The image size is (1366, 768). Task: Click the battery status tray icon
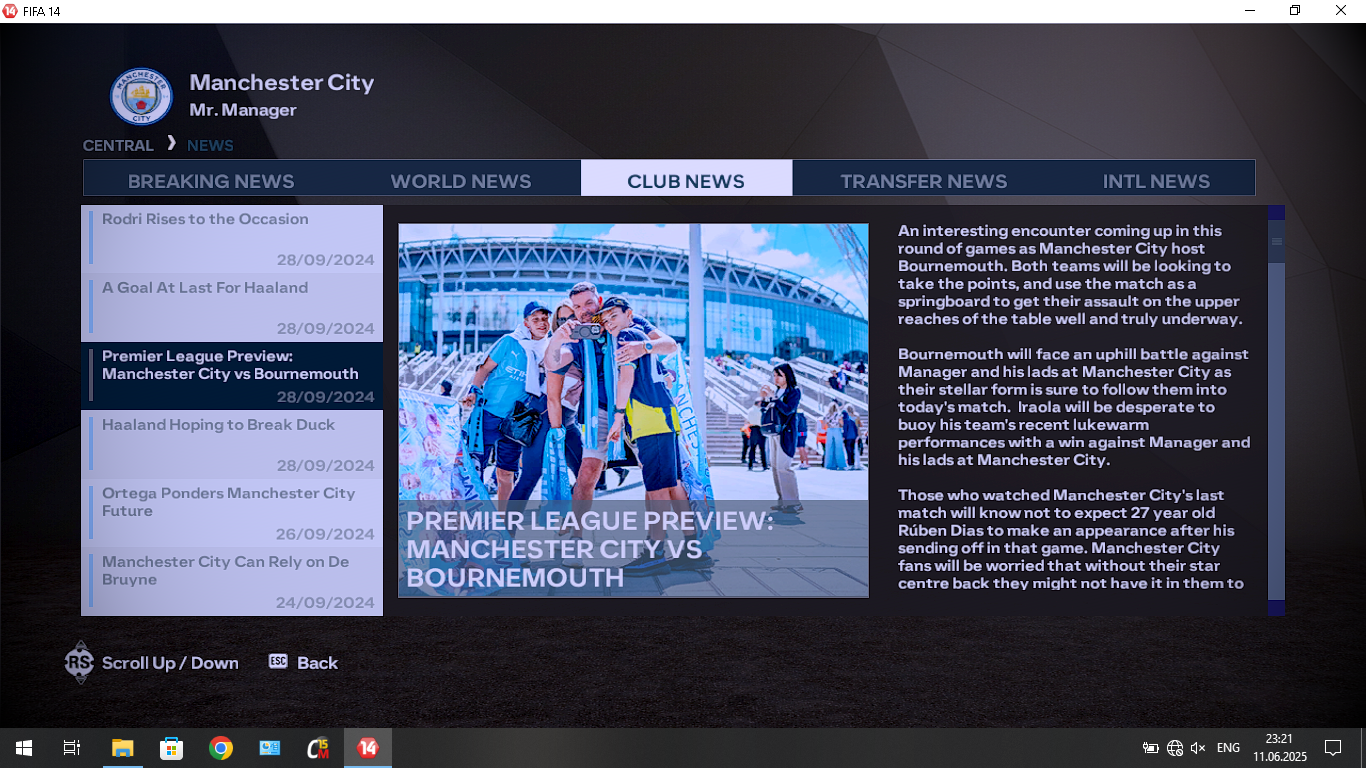(x=1151, y=748)
